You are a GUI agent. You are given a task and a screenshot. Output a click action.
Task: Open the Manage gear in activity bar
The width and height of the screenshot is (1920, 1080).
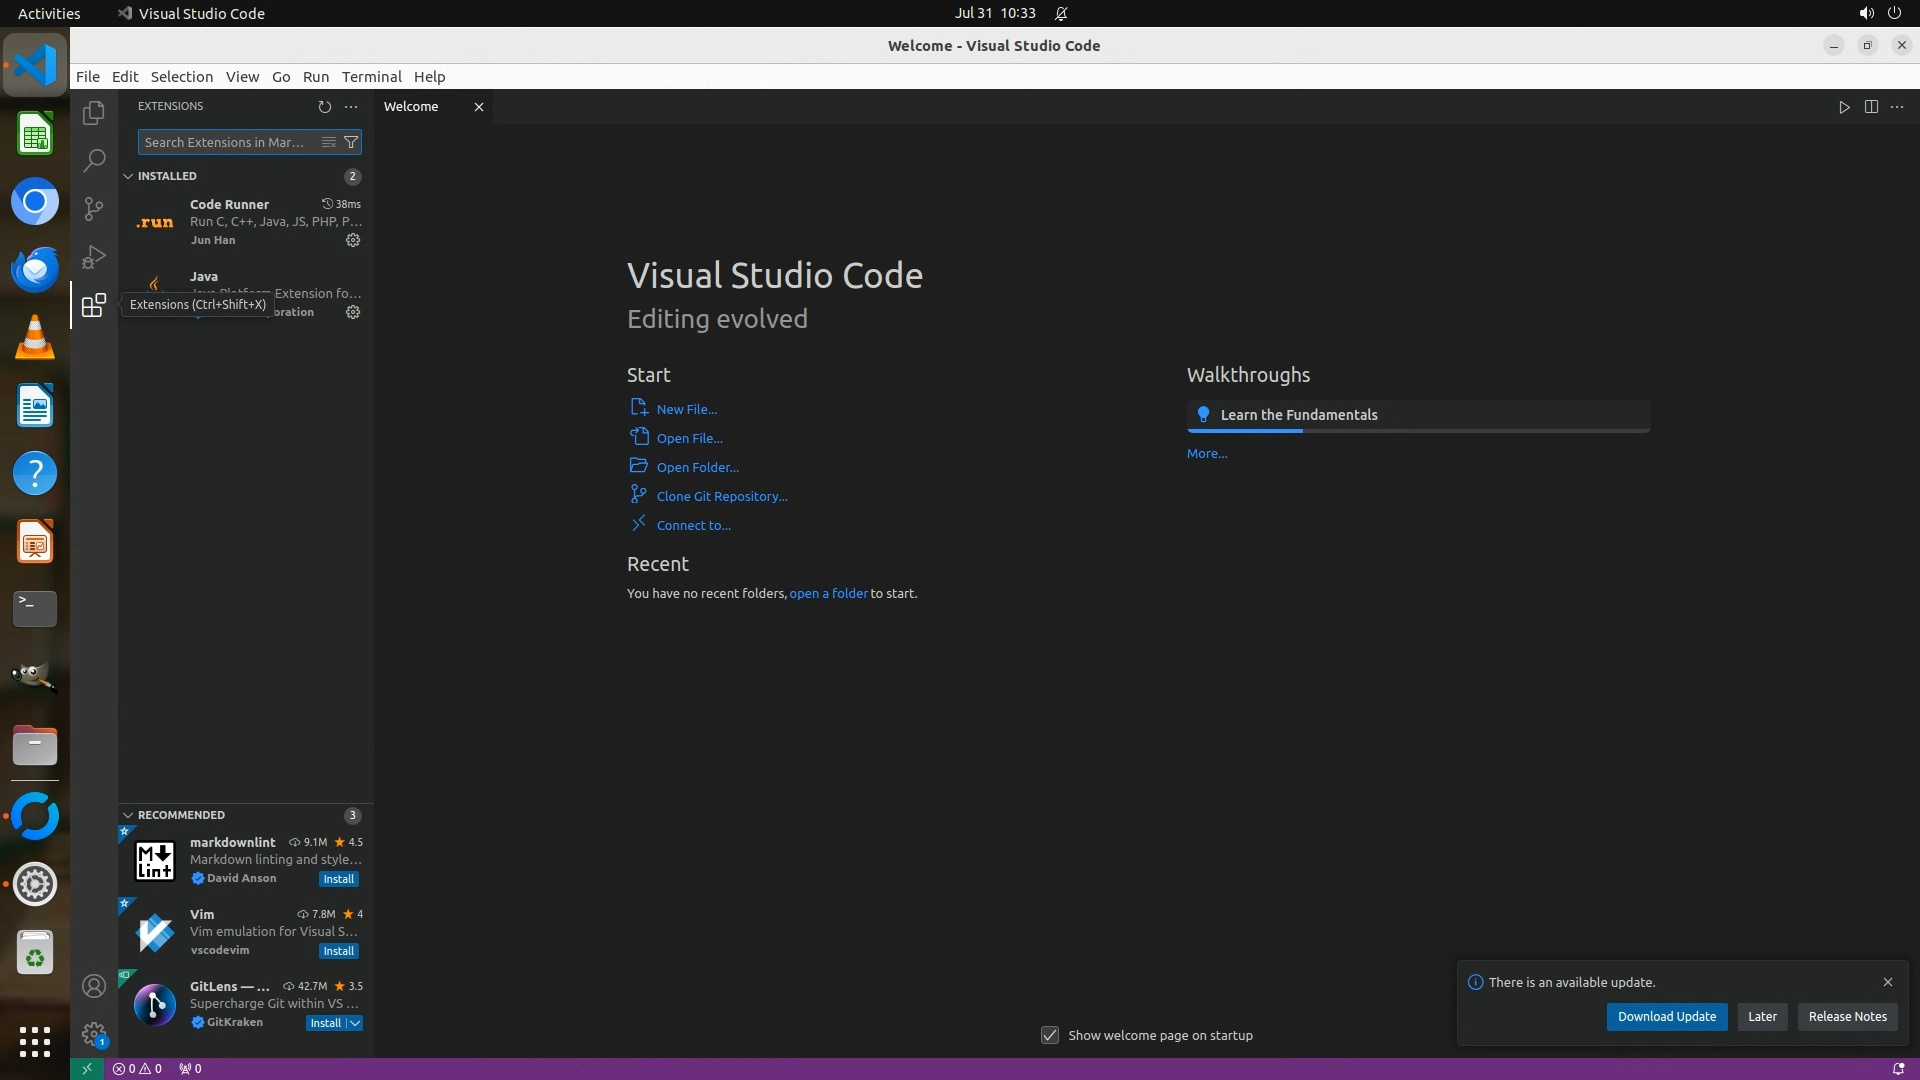(93, 1034)
